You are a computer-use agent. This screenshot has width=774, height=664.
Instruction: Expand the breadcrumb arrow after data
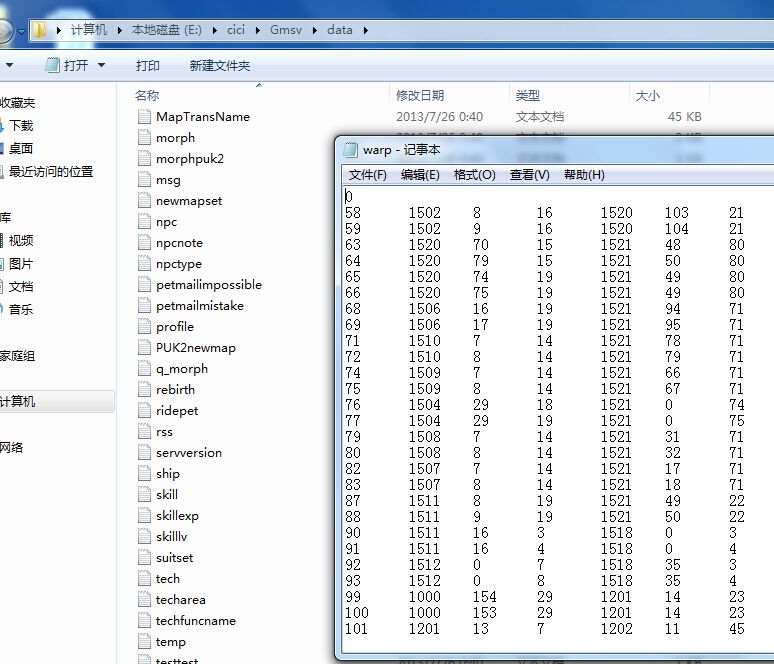click(x=365, y=30)
